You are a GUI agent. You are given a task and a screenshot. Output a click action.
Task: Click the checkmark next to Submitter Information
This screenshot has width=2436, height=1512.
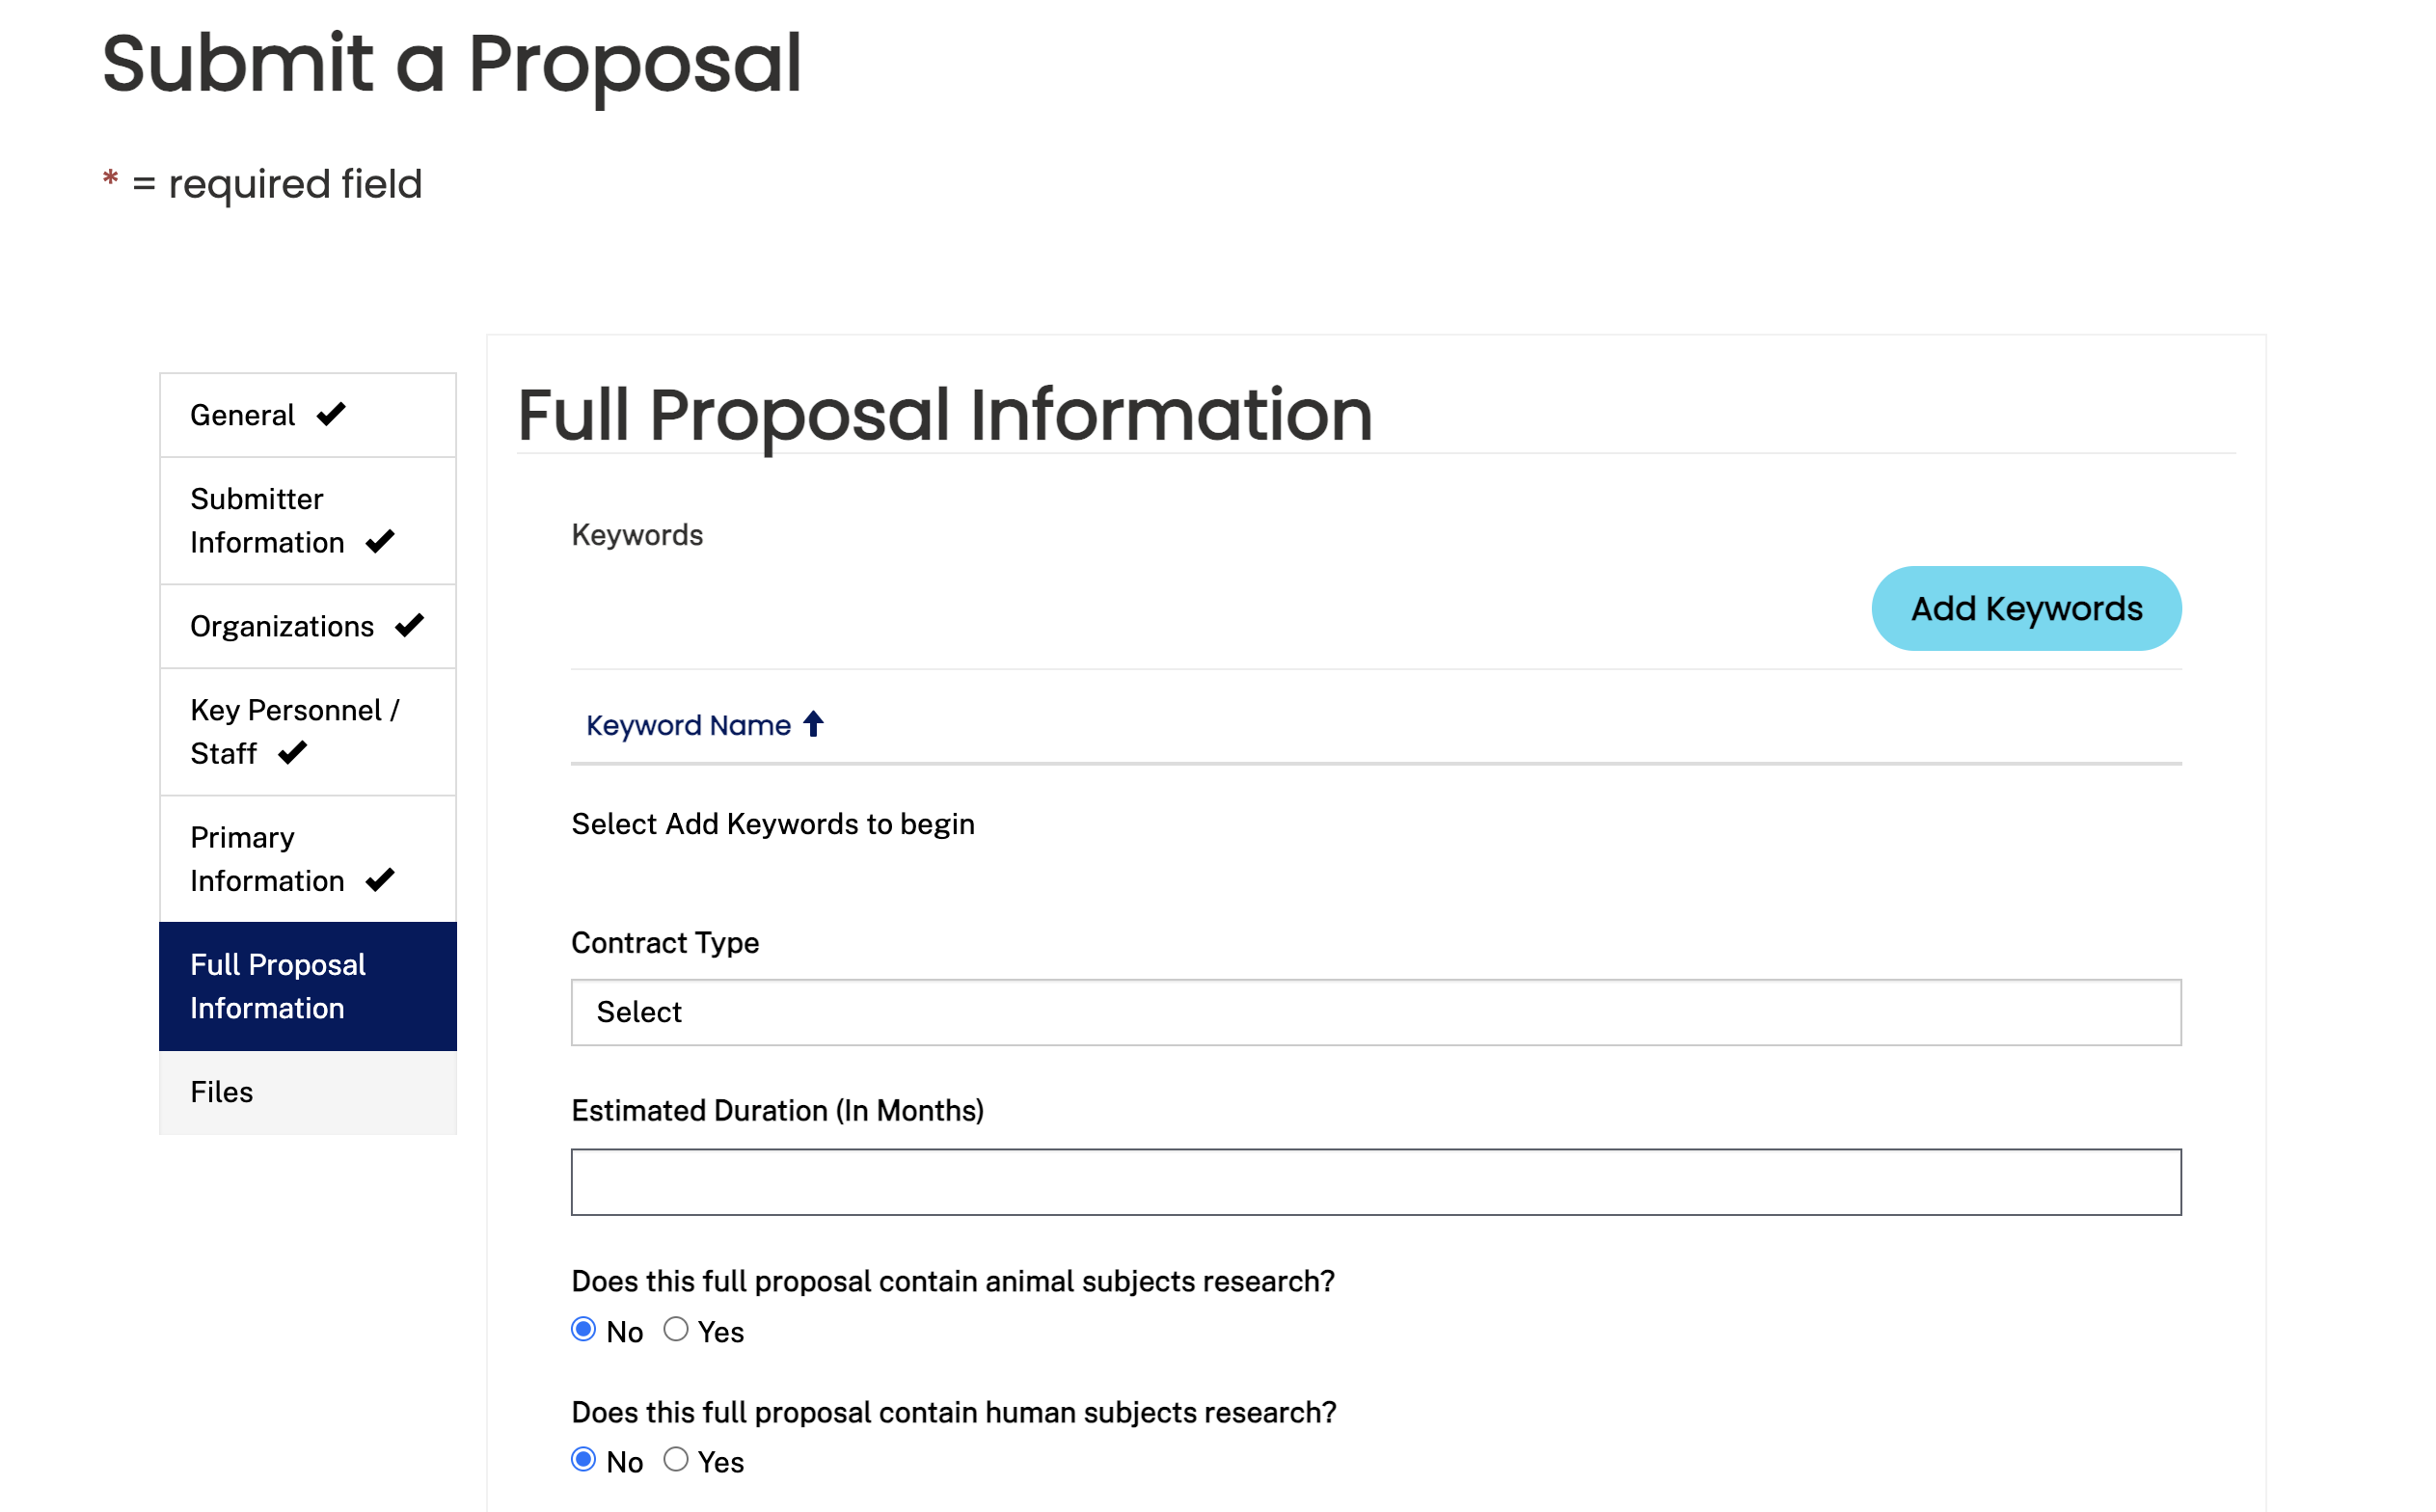[378, 541]
